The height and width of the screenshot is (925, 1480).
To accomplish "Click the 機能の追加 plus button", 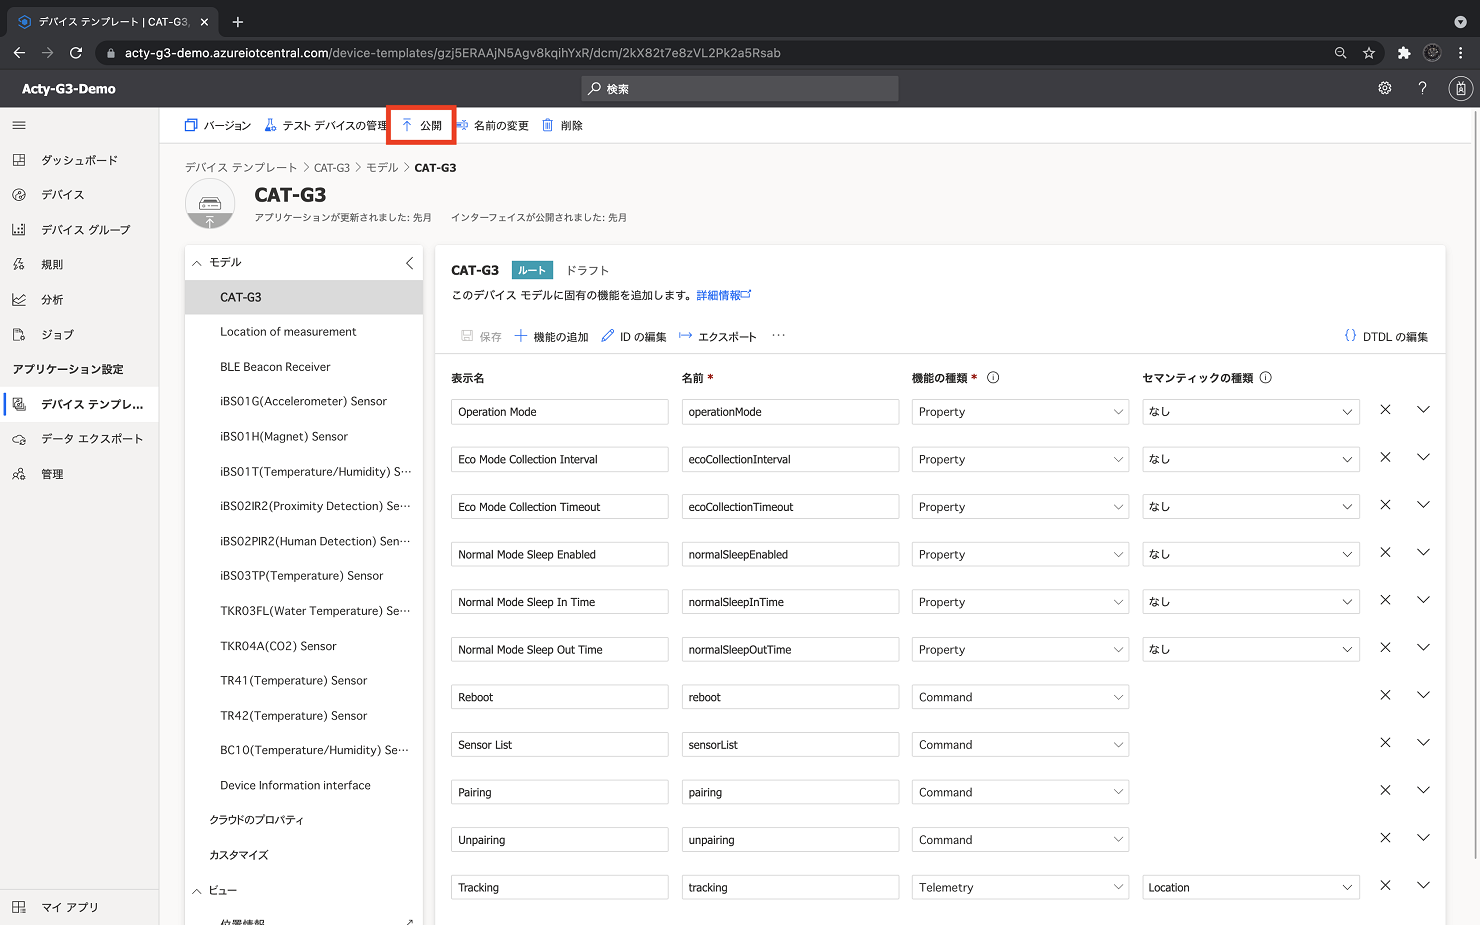I will [x=551, y=336].
